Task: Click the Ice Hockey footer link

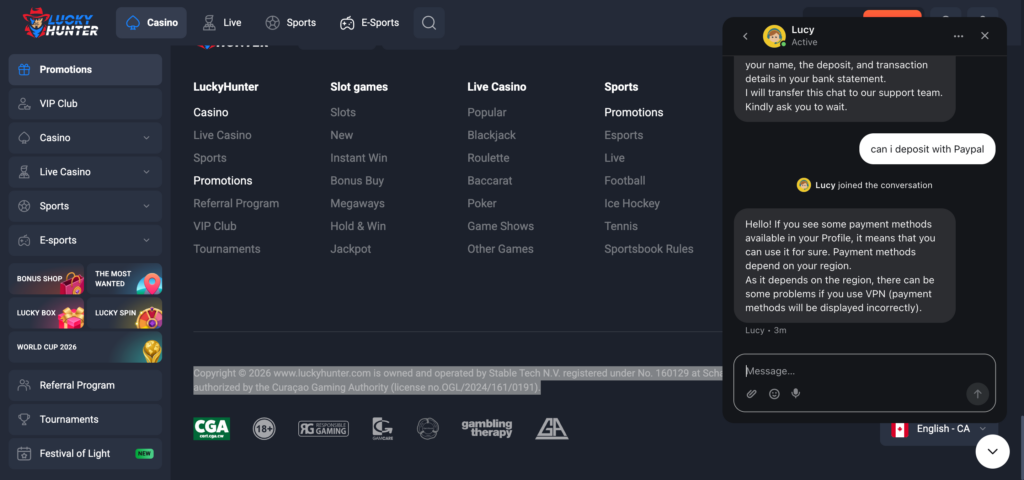Action: click(x=632, y=203)
